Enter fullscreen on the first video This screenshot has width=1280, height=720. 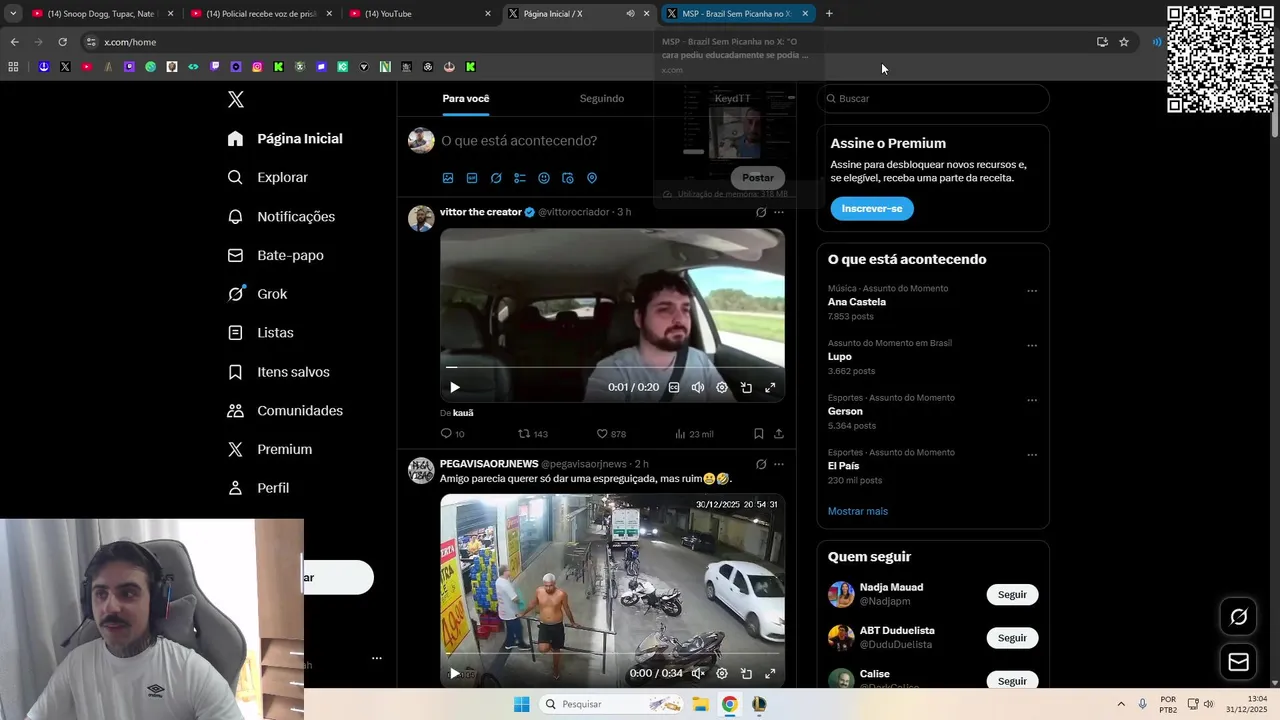pyautogui.click(x=770, y=387)
